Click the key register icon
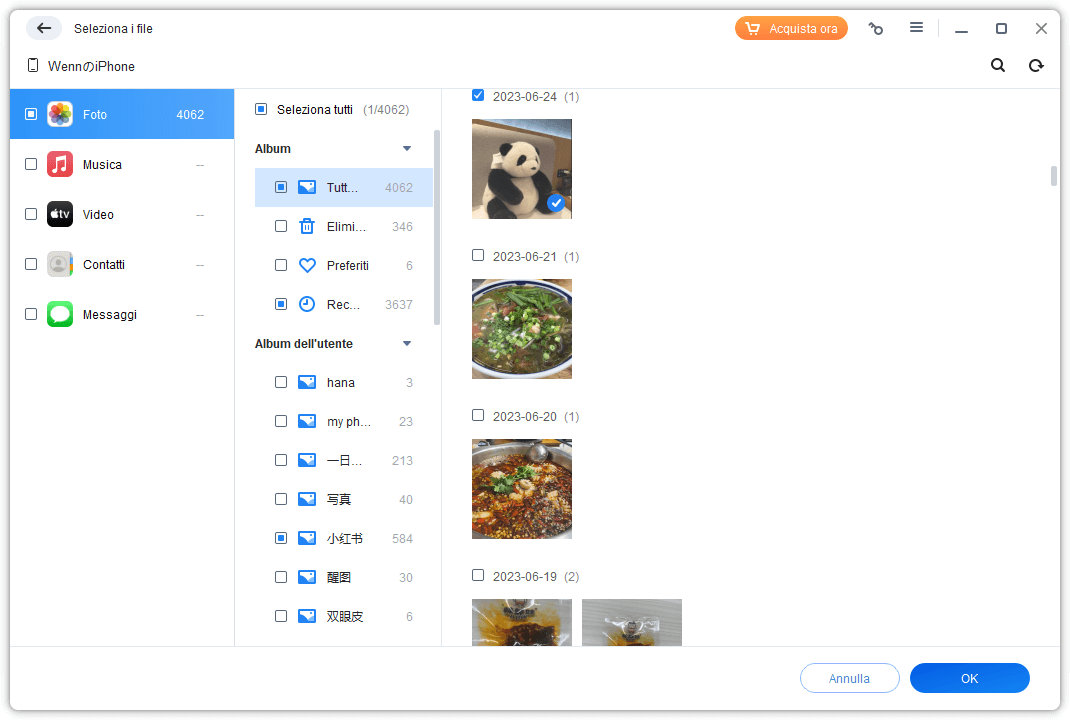Image resolution: width=1070 pixels, height=720 pixels. (x=876, y=29)
